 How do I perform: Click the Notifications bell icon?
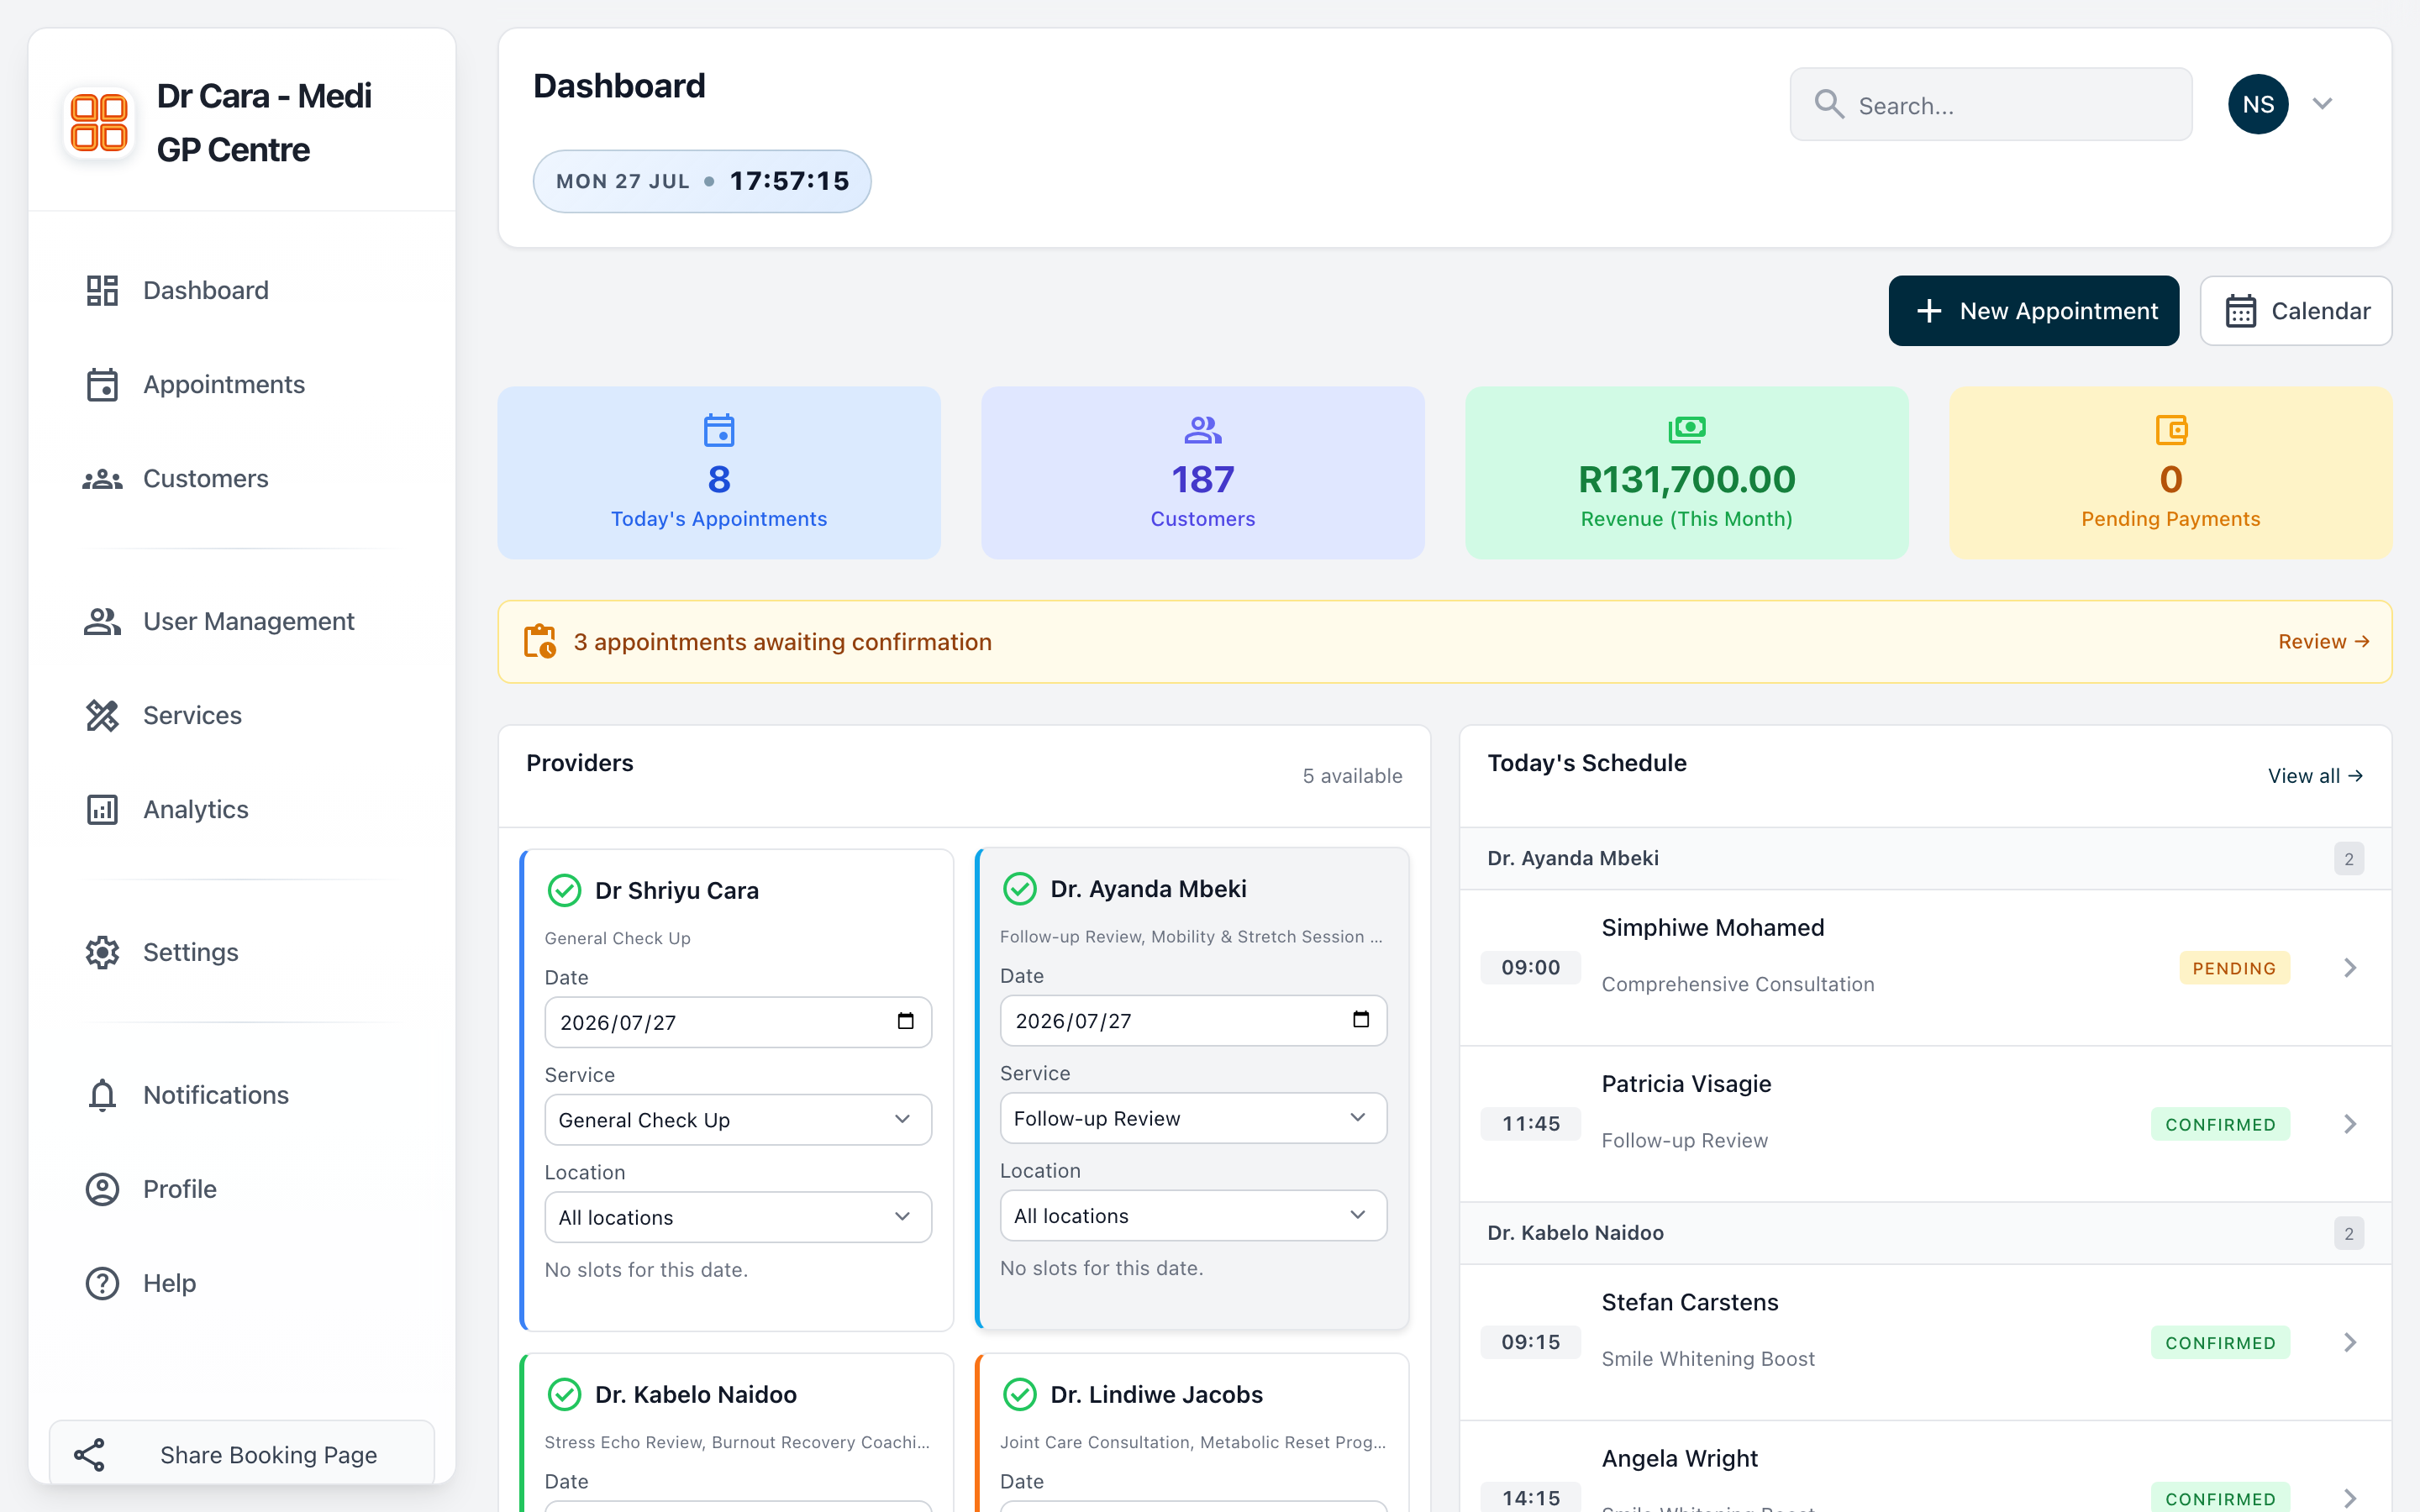(x=102, y=1095)
